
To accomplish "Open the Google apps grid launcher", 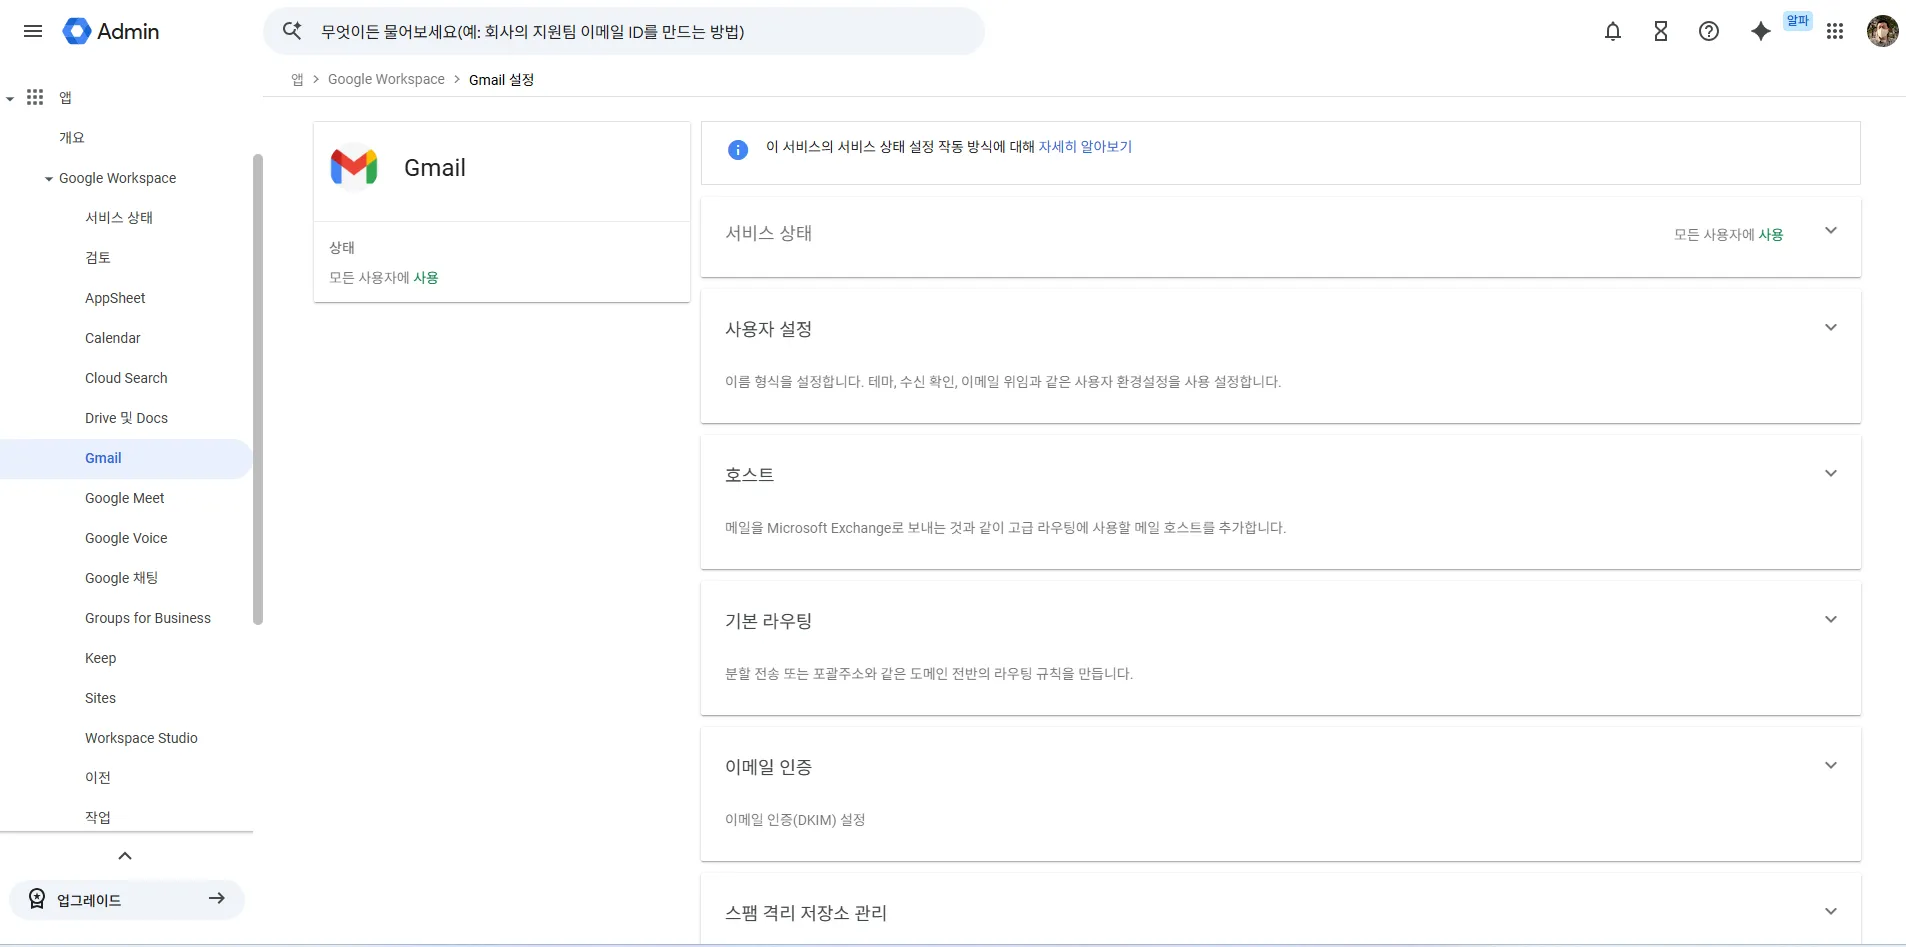I will pos(1835,31).
